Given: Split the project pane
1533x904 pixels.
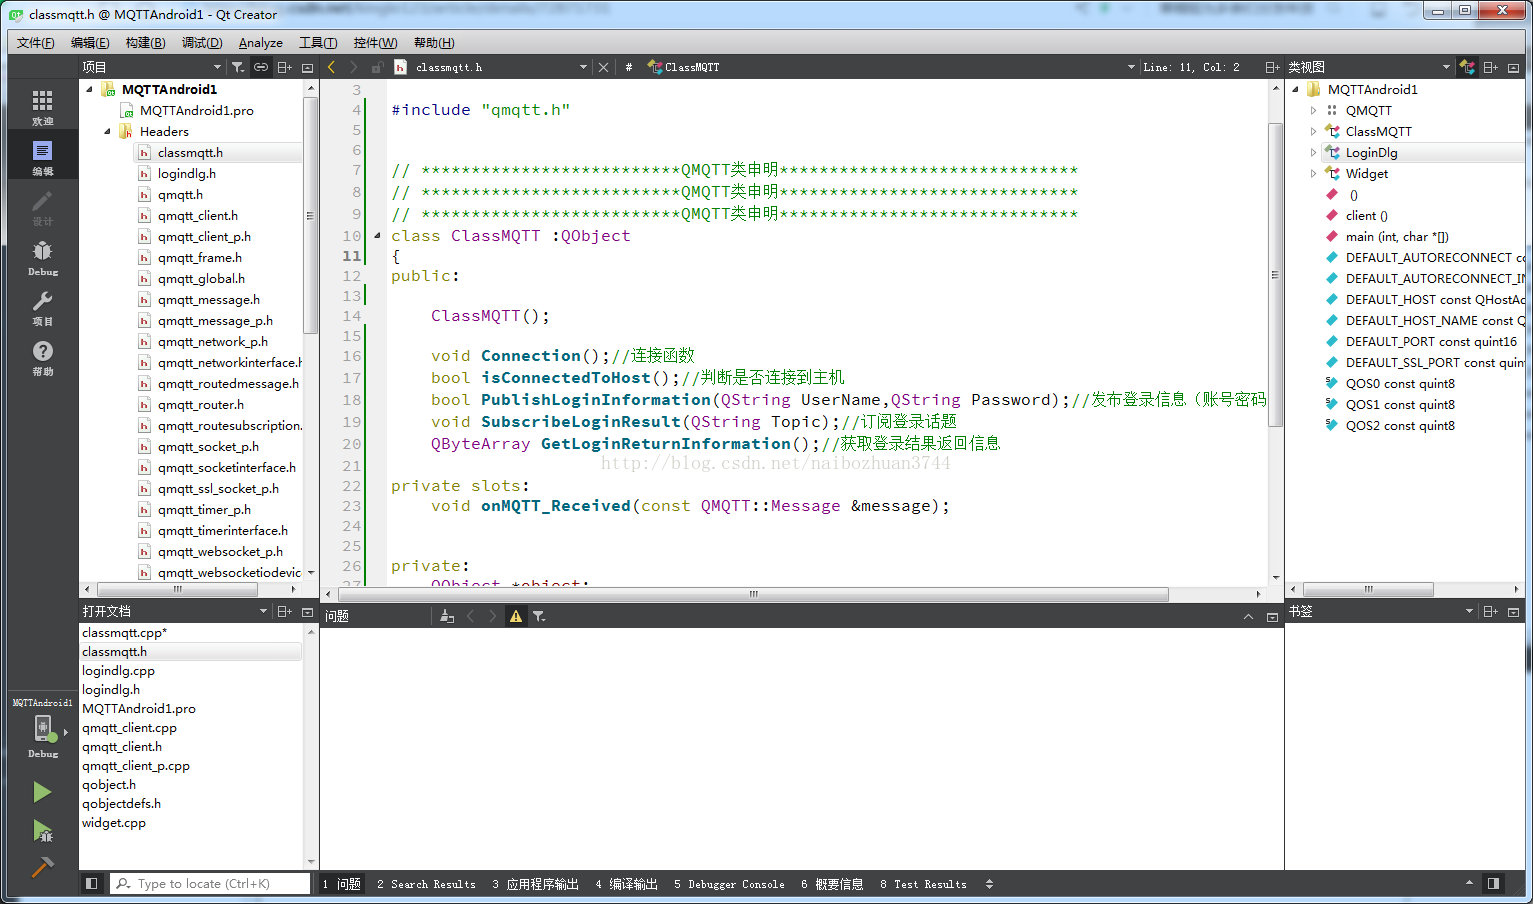Looking at the screenshot, I should click(x=285, y=67).
